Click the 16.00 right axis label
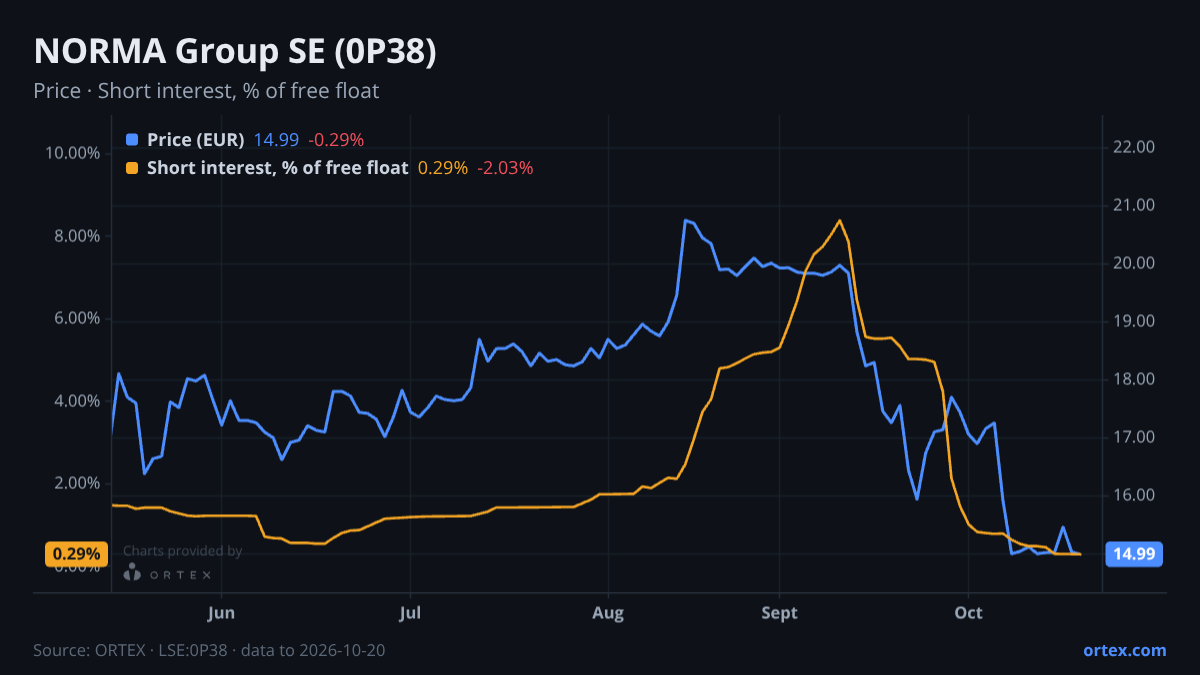 click(1134, 495)
